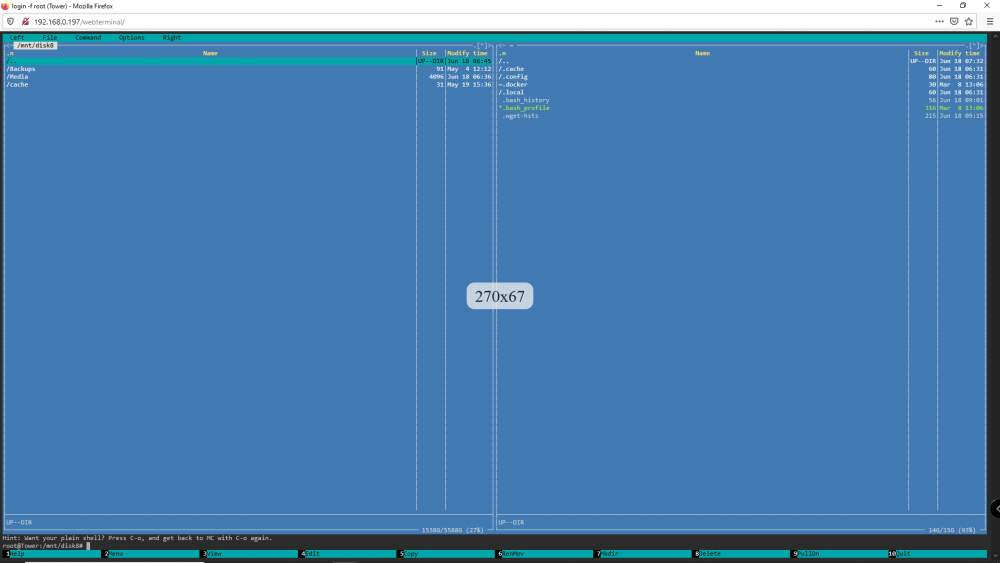Viewport: 1000px width, 563px height.
Task: Open the page actions three-dots menu
Action: (939, 21)
